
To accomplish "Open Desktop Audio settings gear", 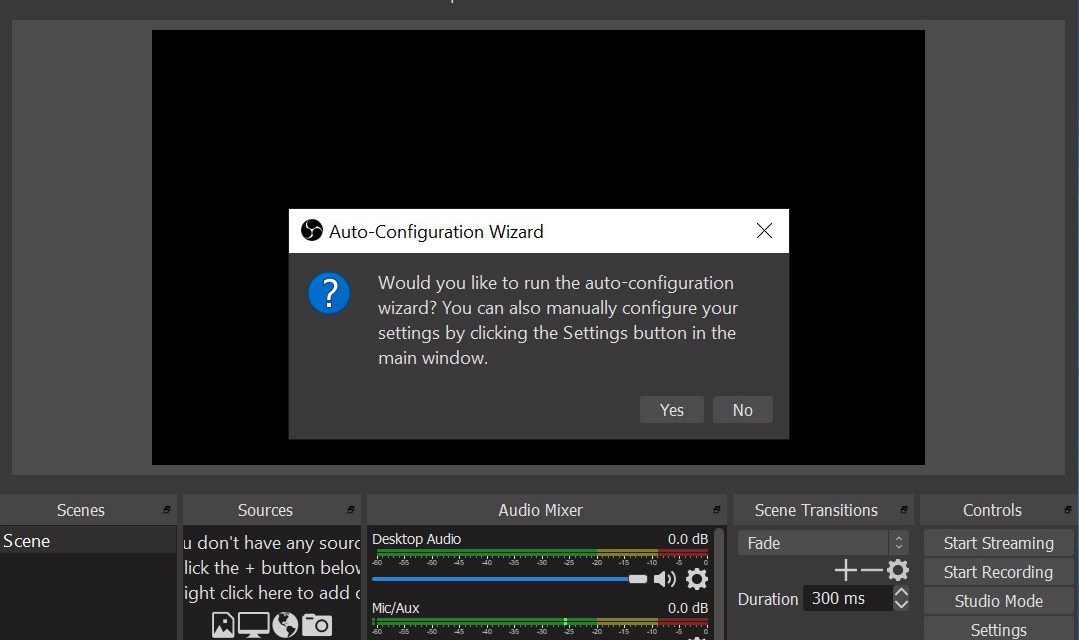I will pos(697,579).
